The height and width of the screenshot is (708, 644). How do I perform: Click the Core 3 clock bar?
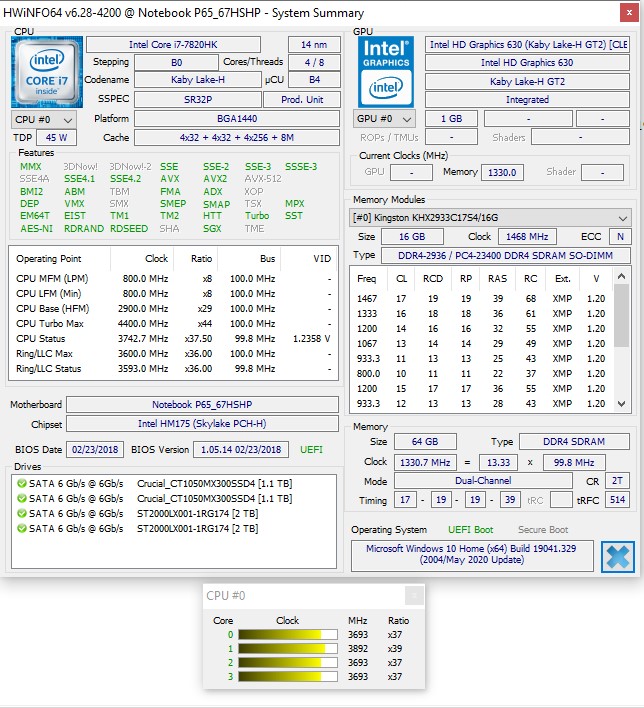pos(288,676)
